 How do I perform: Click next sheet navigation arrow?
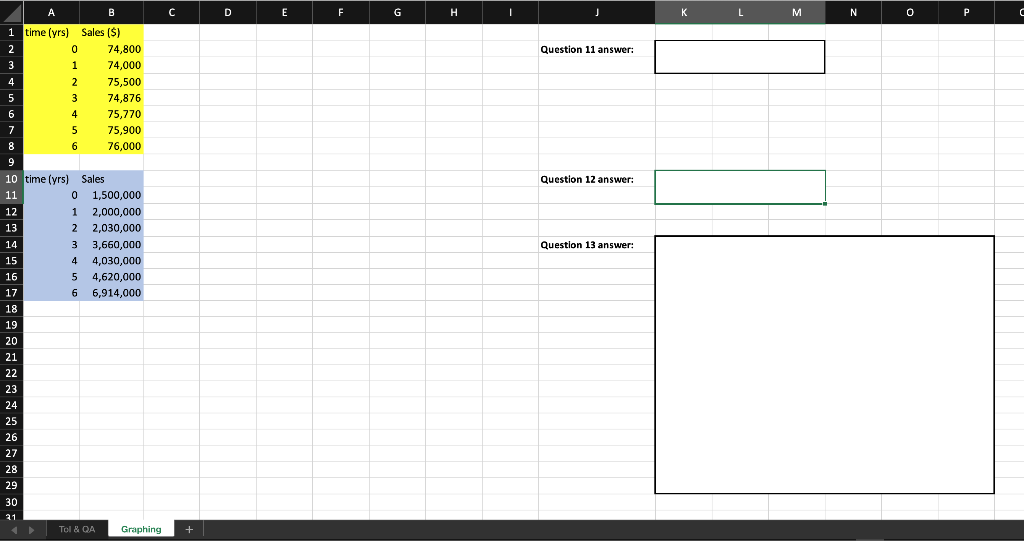(31, 530)
